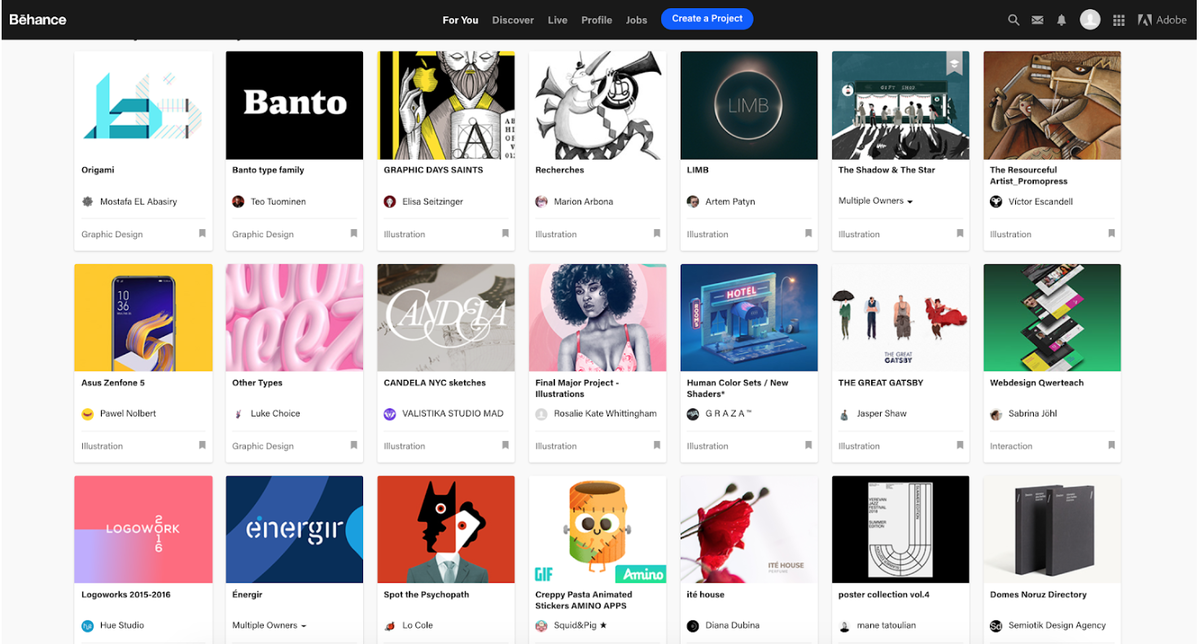Bookmark the LIMB project
This screenshot has width=1200, height=644.
tap(808, 234)
